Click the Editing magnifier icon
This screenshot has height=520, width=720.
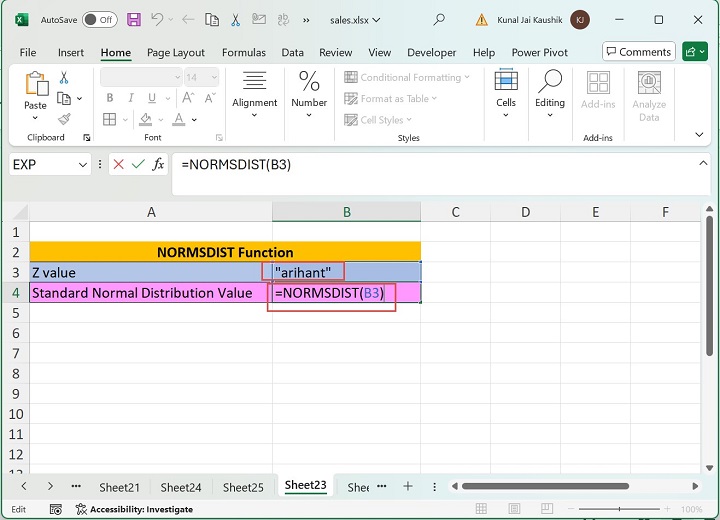pos(550,81)
